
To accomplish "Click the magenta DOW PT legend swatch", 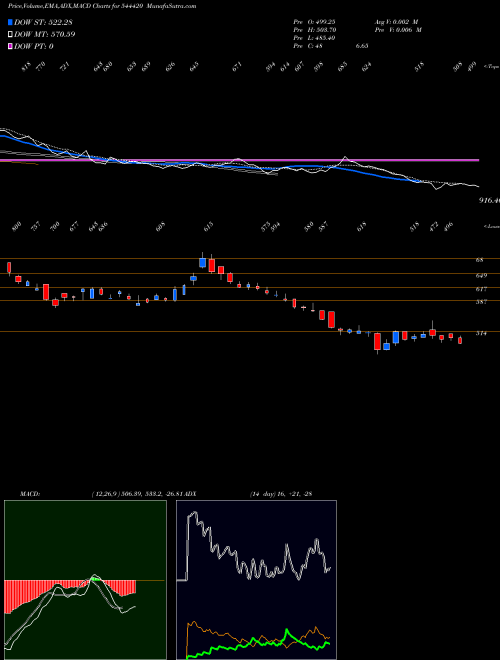I will tap(10, 46).
